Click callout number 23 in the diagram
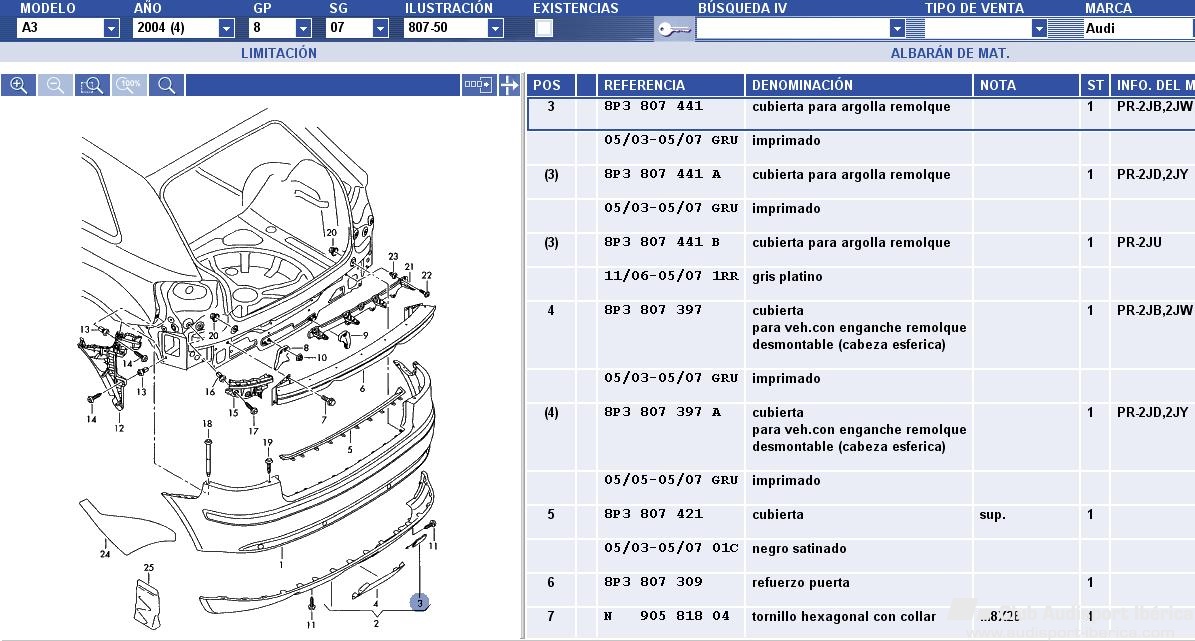The height and width of the screenshot is (641, 1195). [x=393, y=257]
